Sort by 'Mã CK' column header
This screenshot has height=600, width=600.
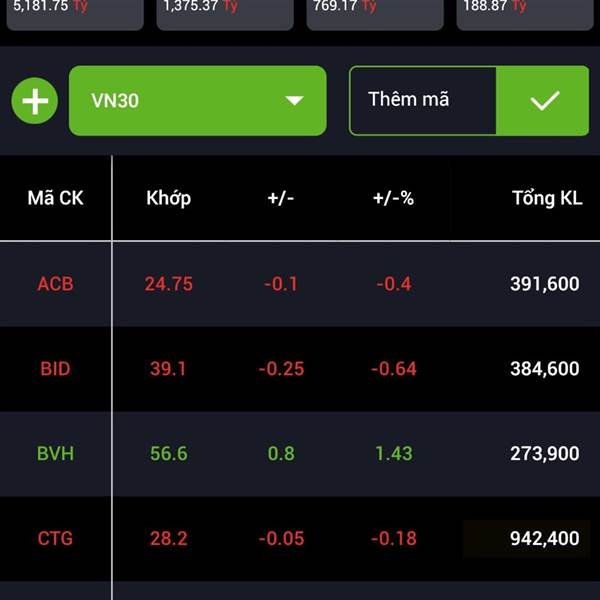point(55,198)
